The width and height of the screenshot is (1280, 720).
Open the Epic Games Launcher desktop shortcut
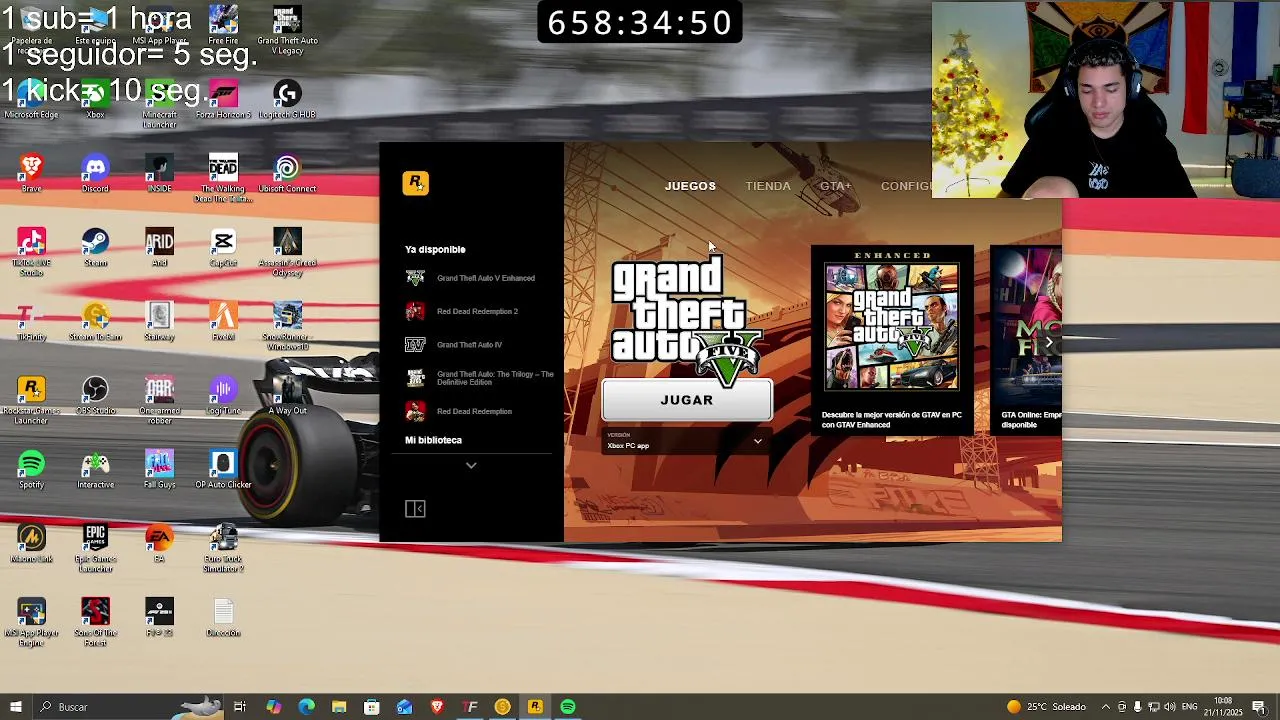[x=95, y=548]
